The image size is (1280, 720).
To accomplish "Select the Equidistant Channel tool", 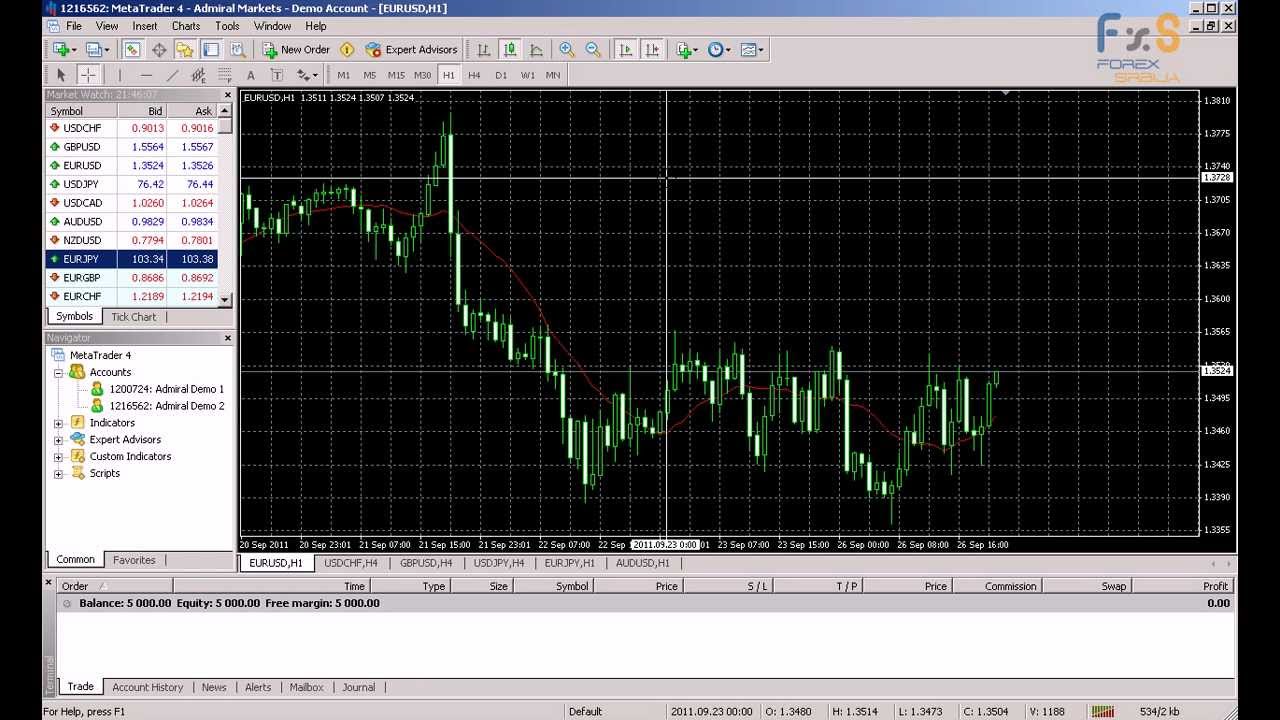I will [198, 75].
